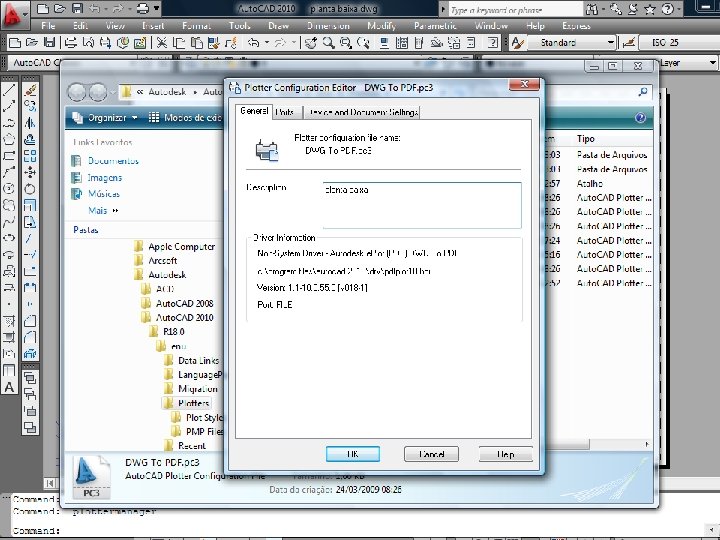
Task: Click Cancel in the Plotter Configuration Editor
Action: [431, 454]
